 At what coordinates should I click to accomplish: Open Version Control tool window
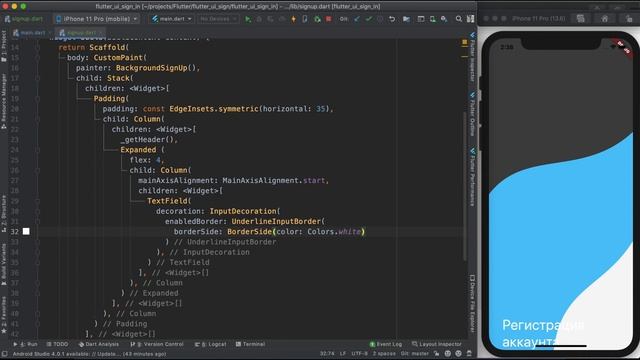pos(157,344)
